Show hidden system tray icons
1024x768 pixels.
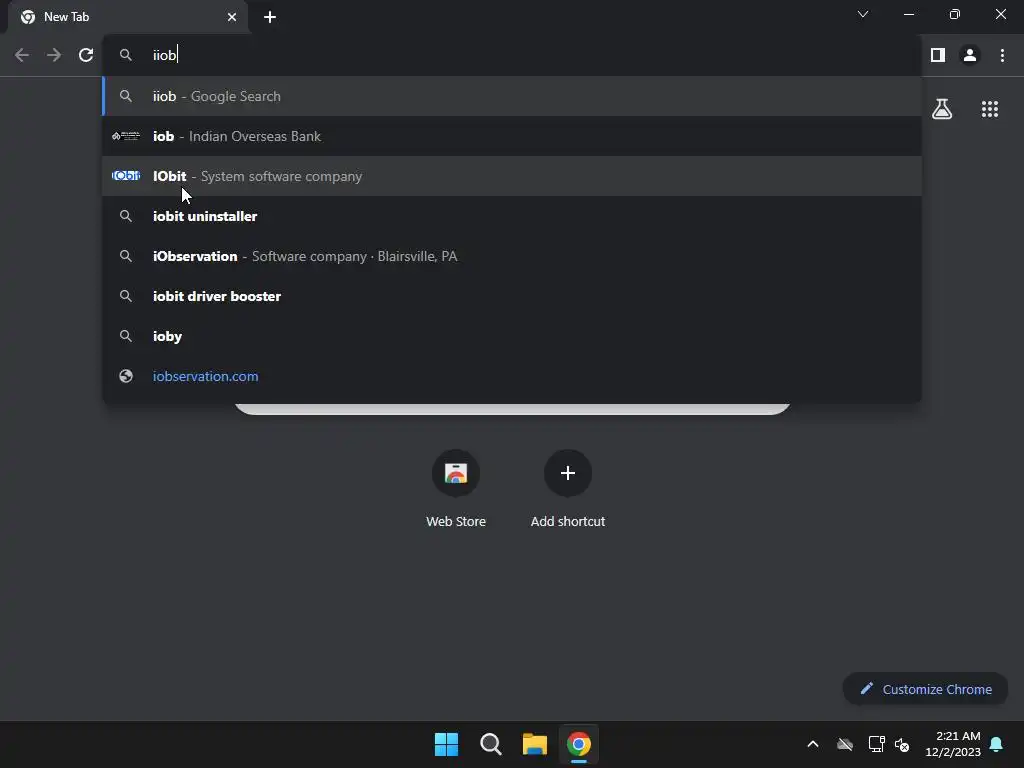tap(813, 744)
